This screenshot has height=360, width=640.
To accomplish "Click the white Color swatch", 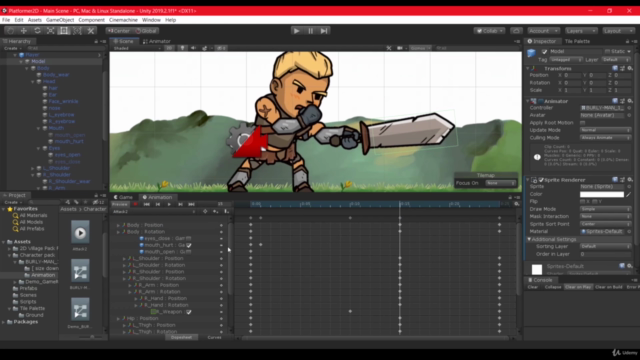I will (602, 194).
